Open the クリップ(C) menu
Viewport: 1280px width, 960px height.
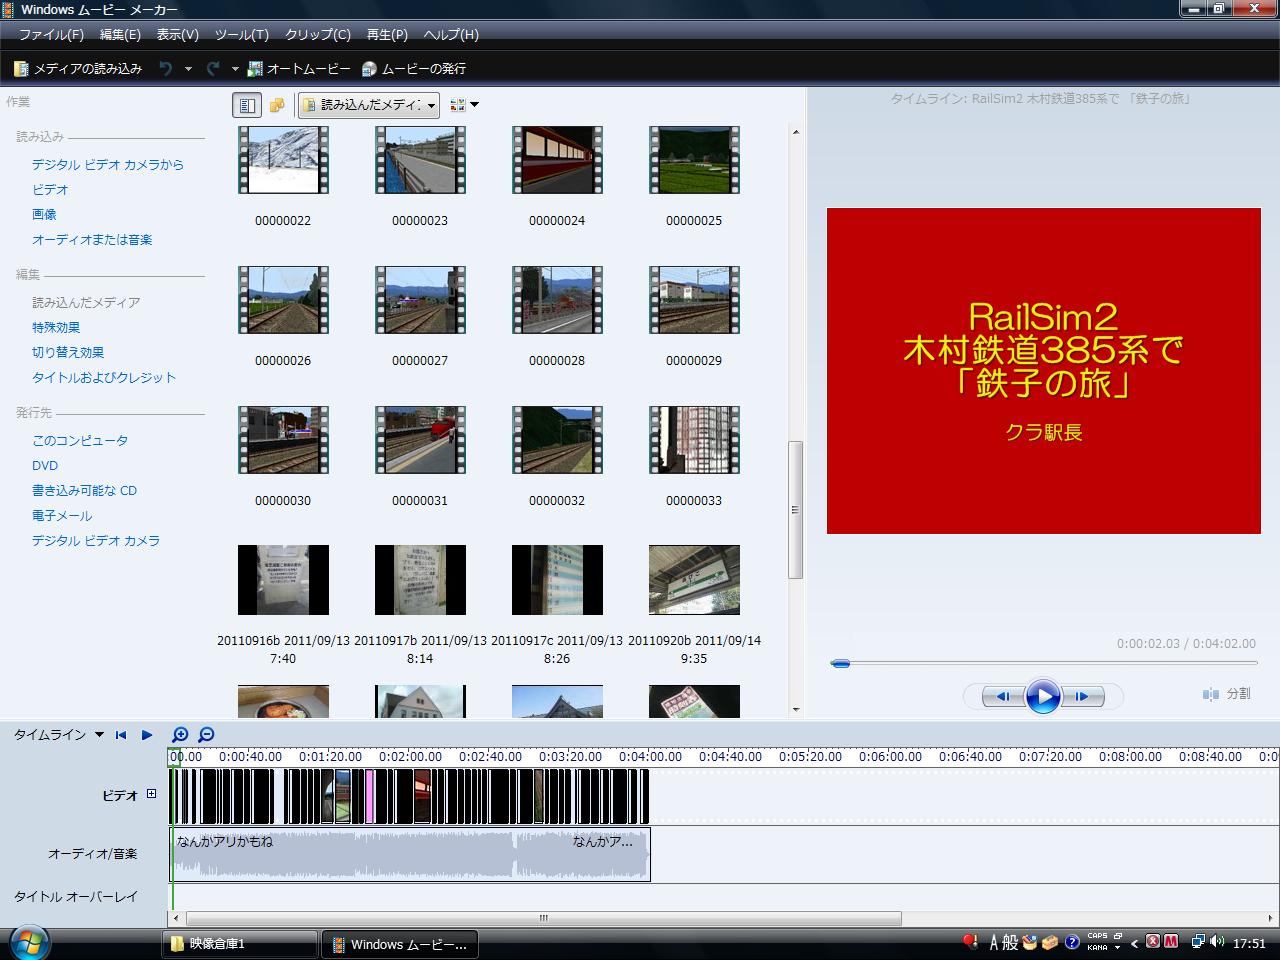317,34
